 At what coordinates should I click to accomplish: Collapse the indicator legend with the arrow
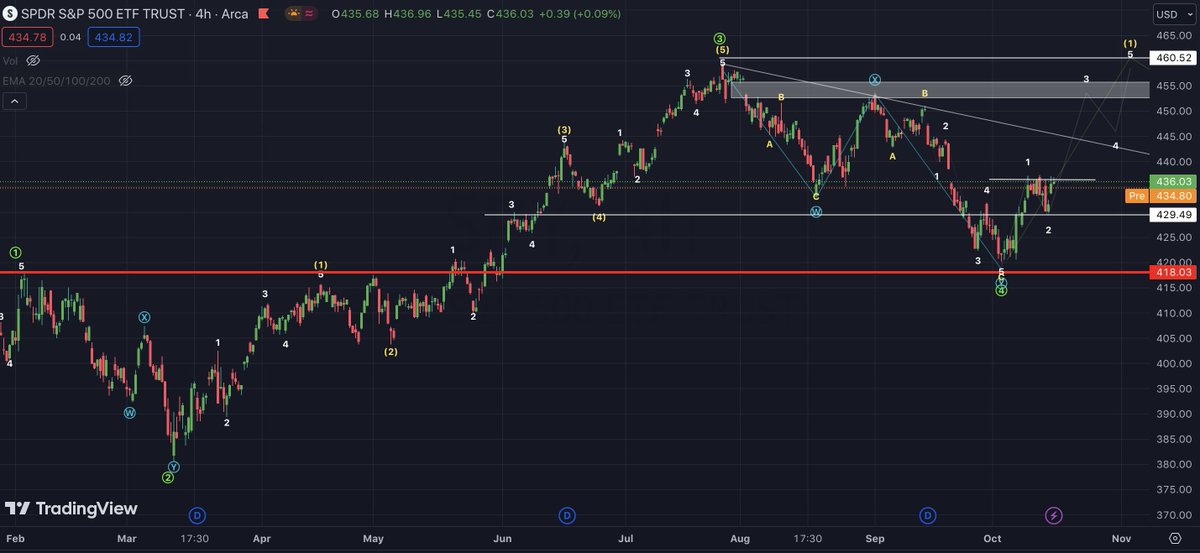click(15, 101)
